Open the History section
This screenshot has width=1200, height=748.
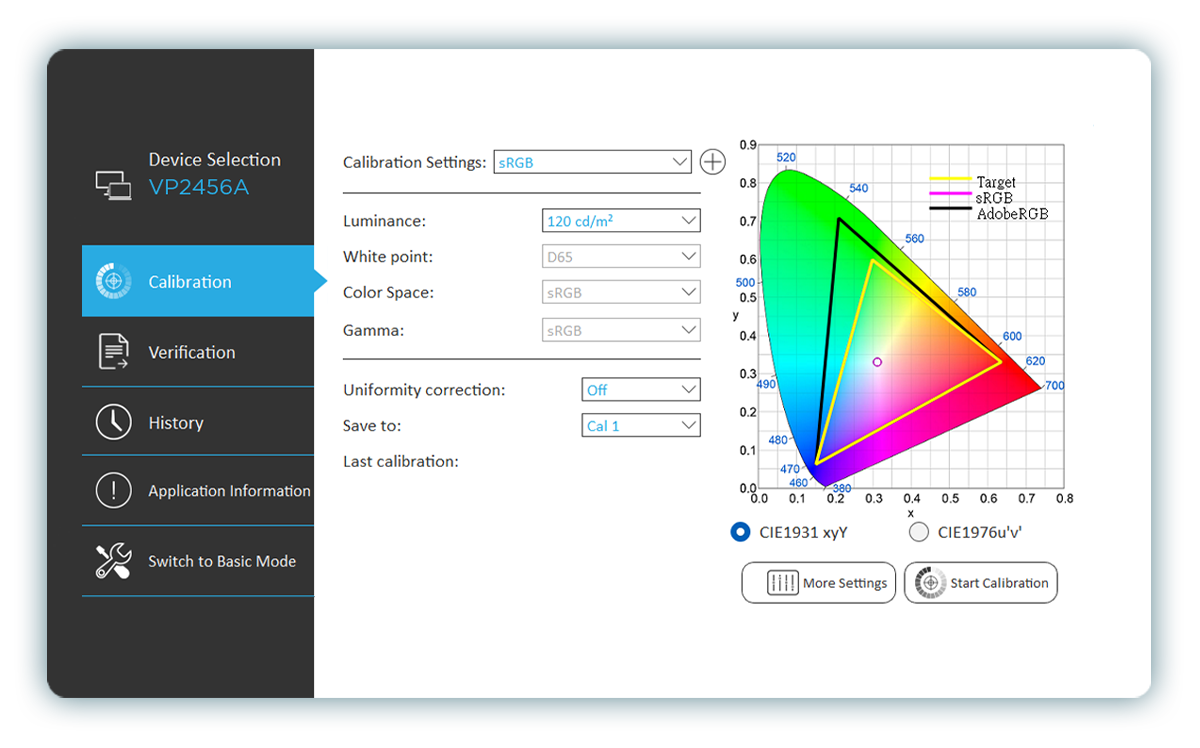176,421
